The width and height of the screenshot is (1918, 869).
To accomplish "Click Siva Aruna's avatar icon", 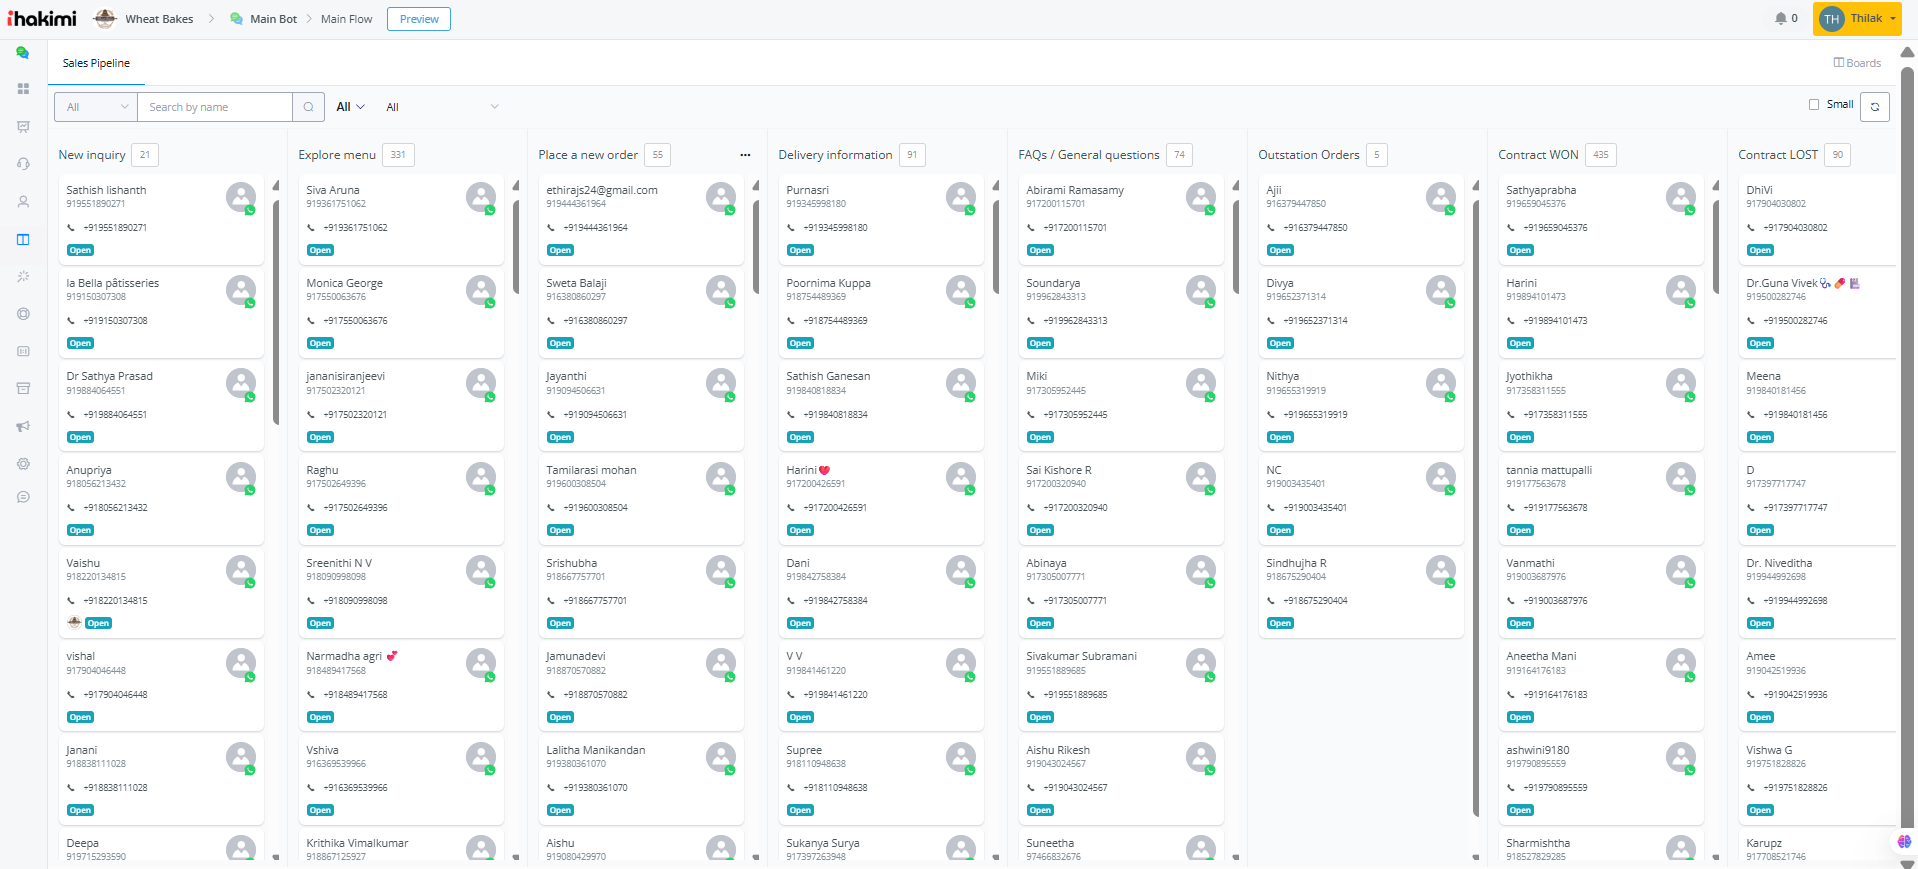I will pyautogui.click(x=481, y=197).
